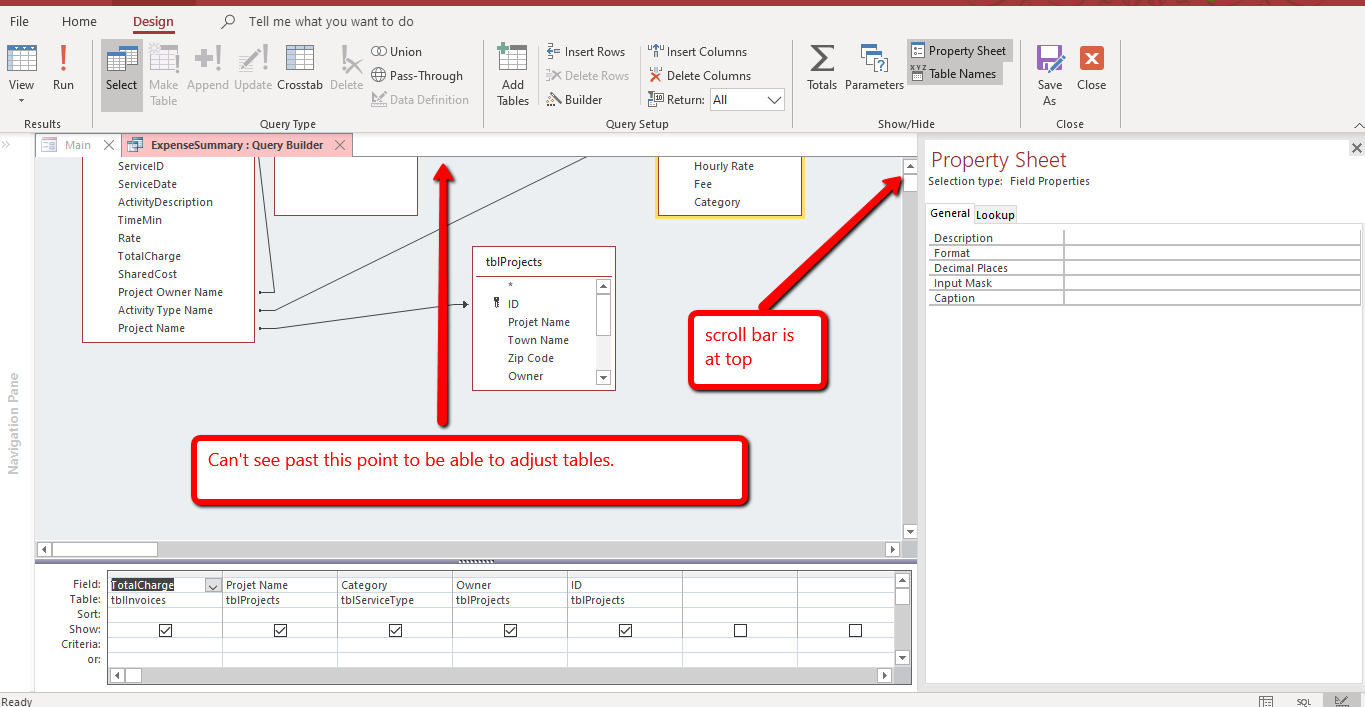Image resolution: width=1365 pixels, height=707 pixels.
Task: Check Show box in first empty column
Action: click(x=740, y=630)
